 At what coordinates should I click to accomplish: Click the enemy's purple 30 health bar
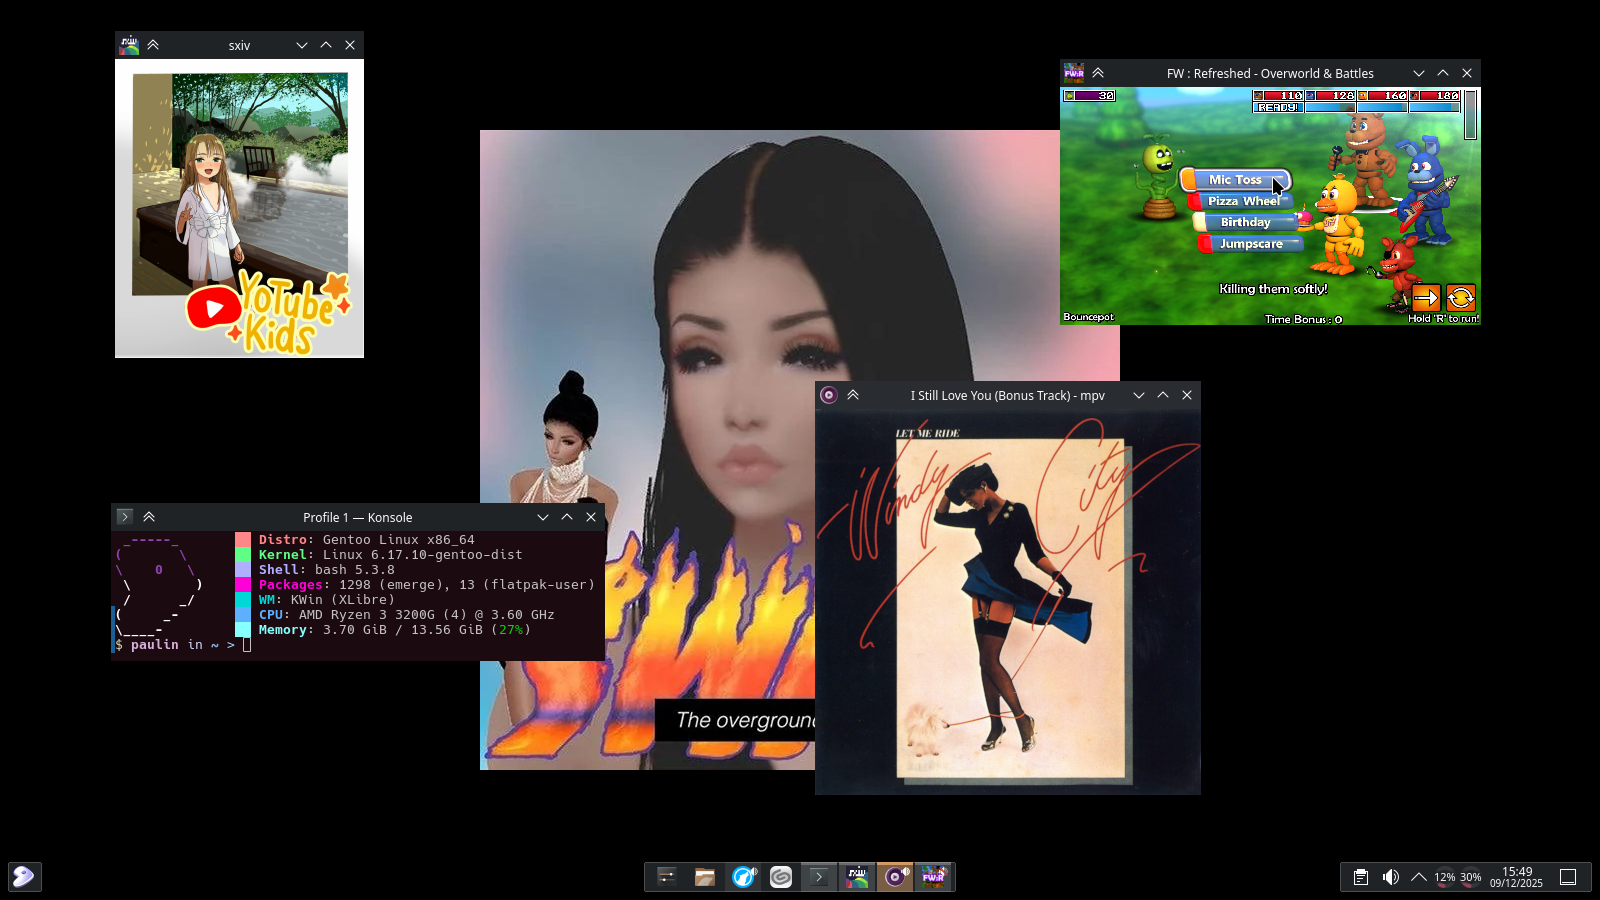(1089, 96)
